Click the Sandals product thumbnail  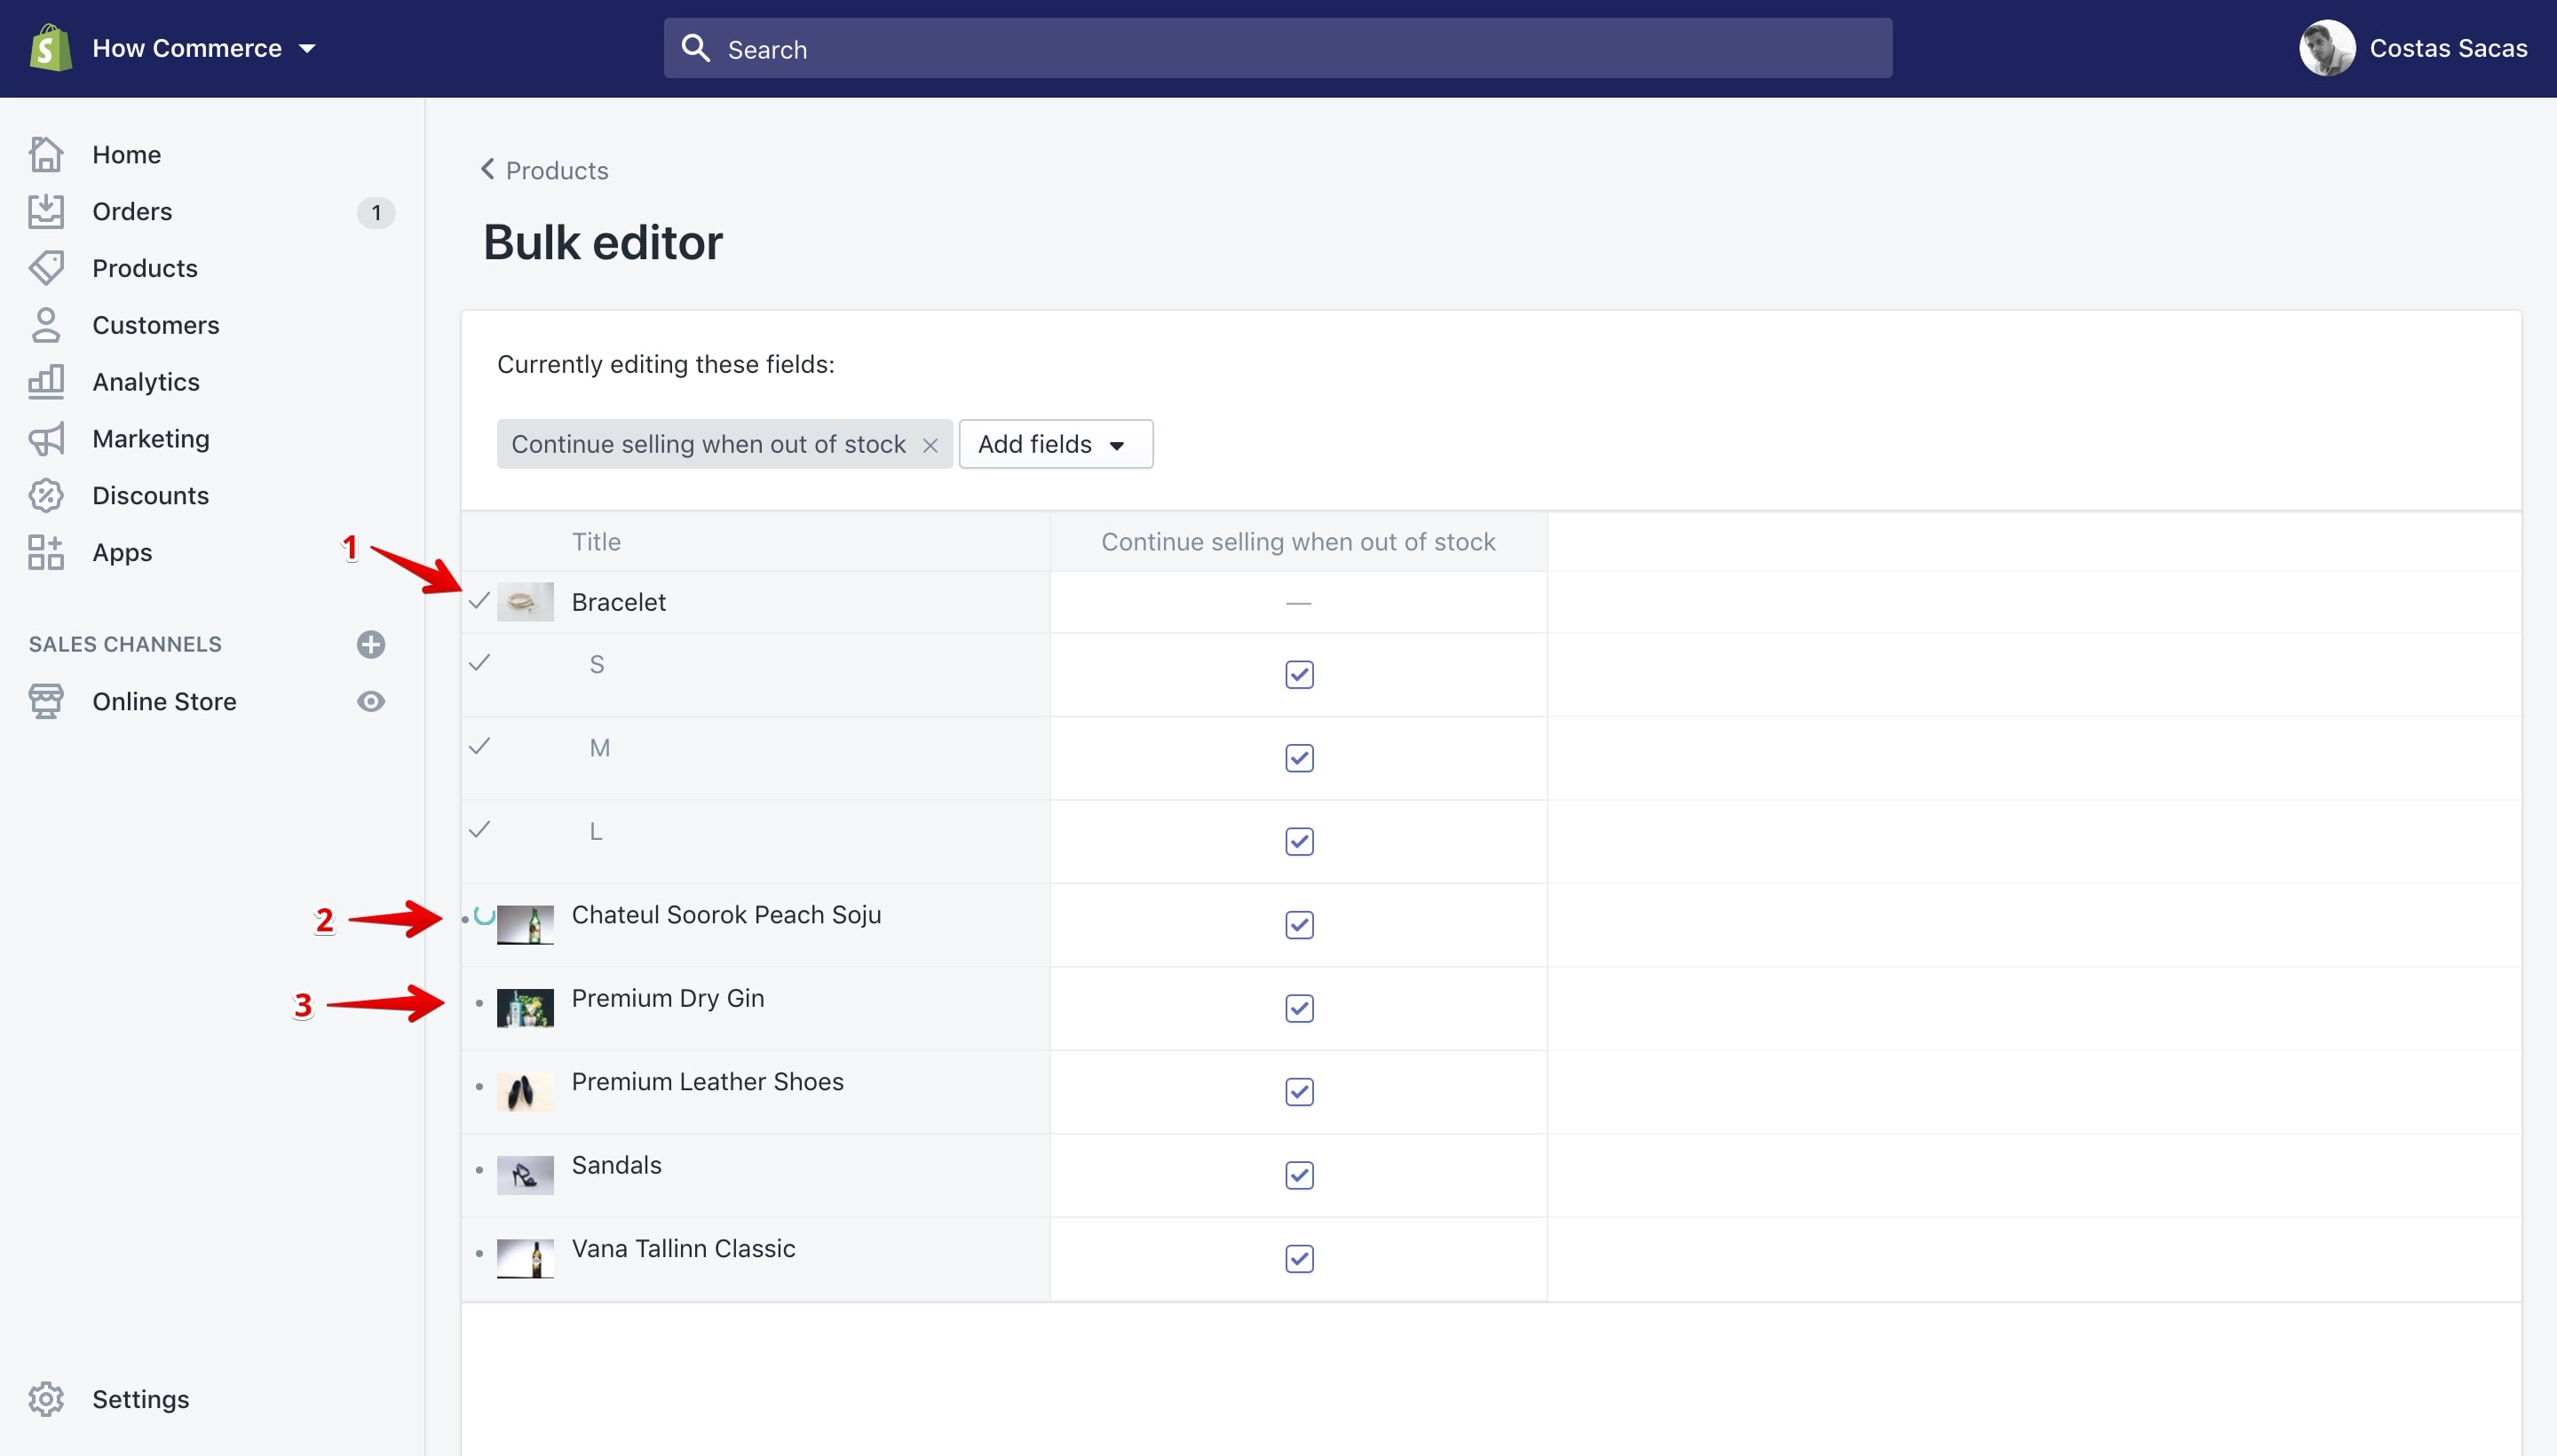pyautogui.click(x=525, y=1175)
